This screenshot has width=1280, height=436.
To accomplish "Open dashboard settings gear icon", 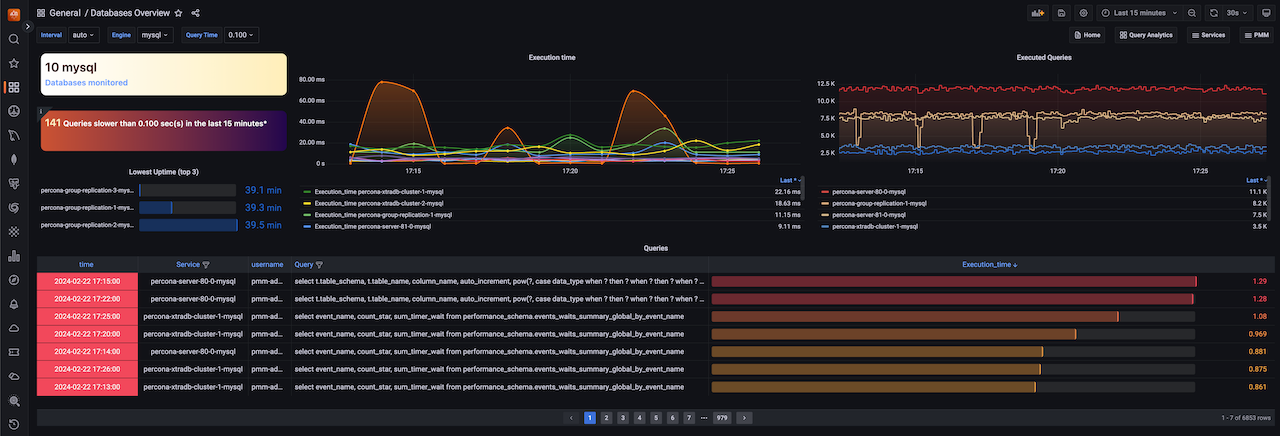I will tap(1083, 13).
